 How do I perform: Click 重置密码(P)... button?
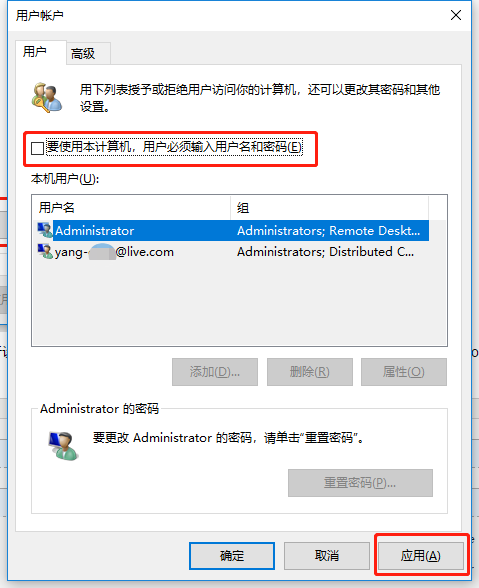[x=360, y=483]
